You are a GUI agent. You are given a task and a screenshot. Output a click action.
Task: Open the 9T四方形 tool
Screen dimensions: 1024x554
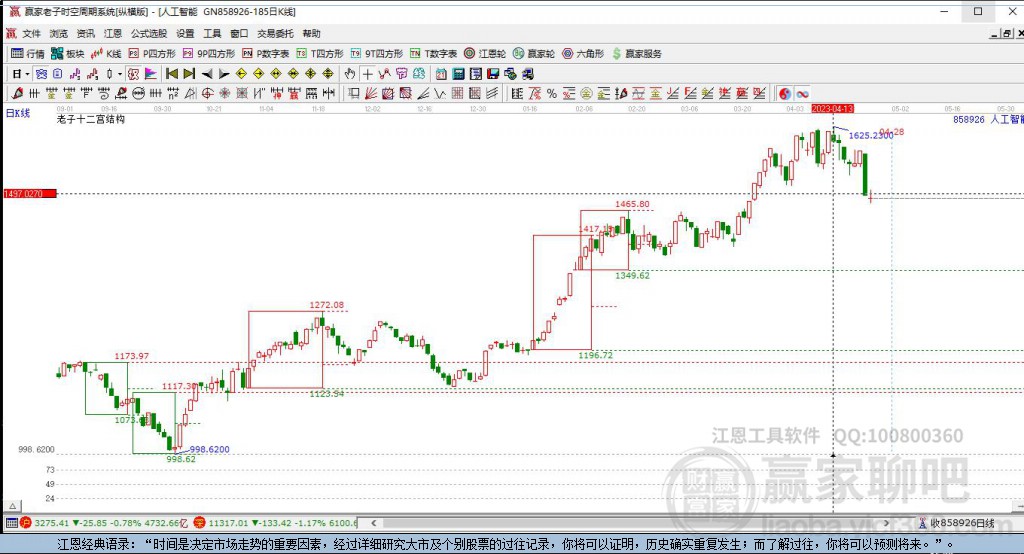(377, 54)
